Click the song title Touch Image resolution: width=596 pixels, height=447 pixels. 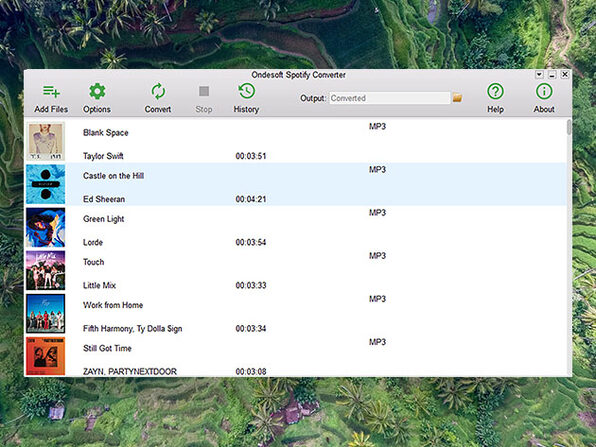click(94, 262)
